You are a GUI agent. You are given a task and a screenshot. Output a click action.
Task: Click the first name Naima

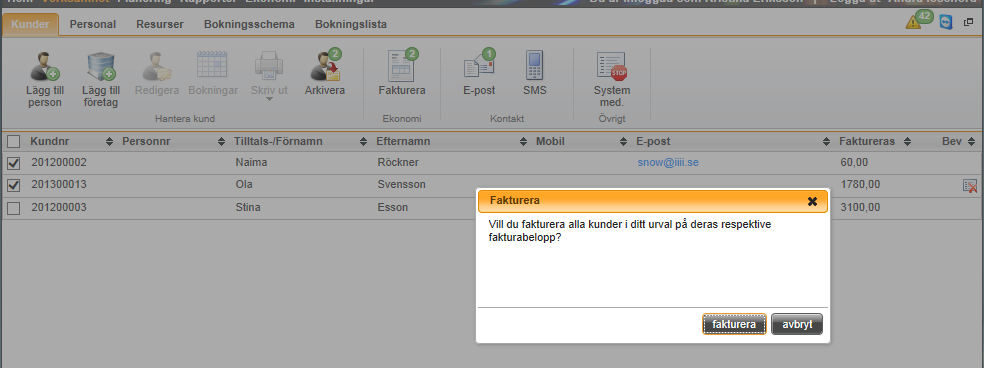[x=250, y=163]
